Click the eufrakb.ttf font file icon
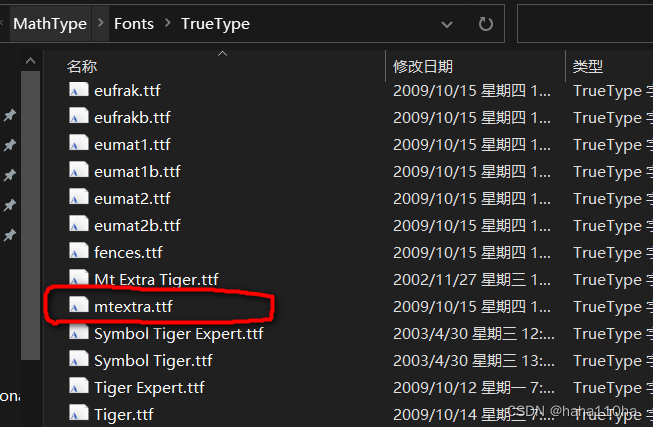Viewport: 653px width, 427px height. tap(79, 117)
